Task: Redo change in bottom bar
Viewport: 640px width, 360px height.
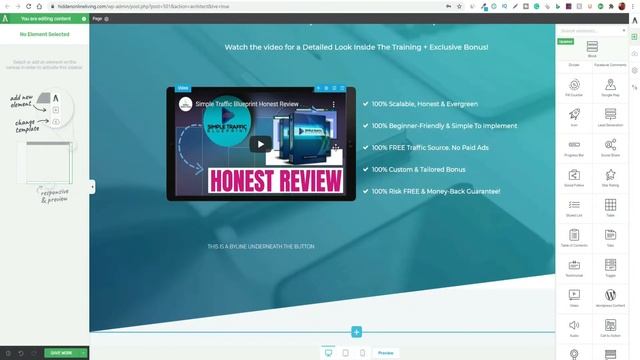Action: (x=33, y=353)
